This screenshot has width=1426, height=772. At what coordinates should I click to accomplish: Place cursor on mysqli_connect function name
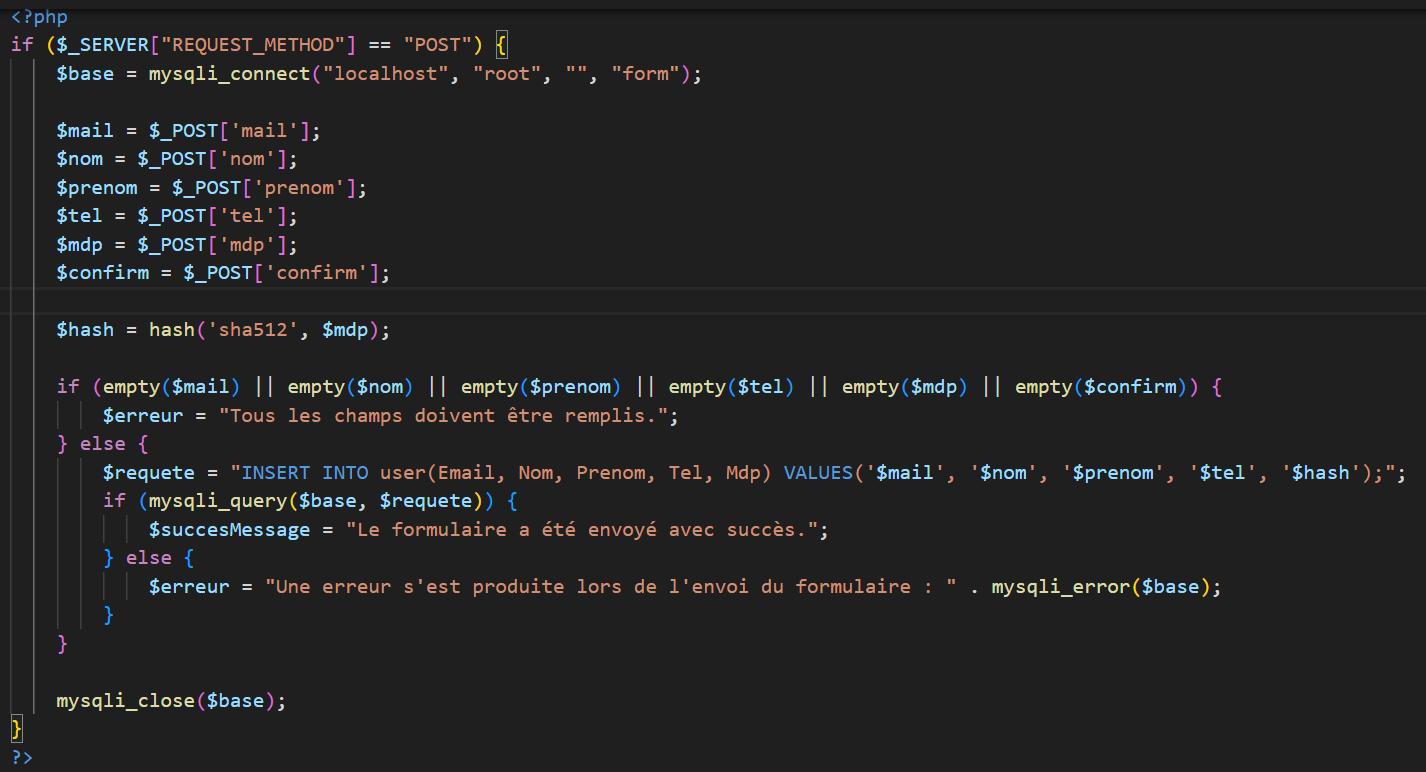229,74
